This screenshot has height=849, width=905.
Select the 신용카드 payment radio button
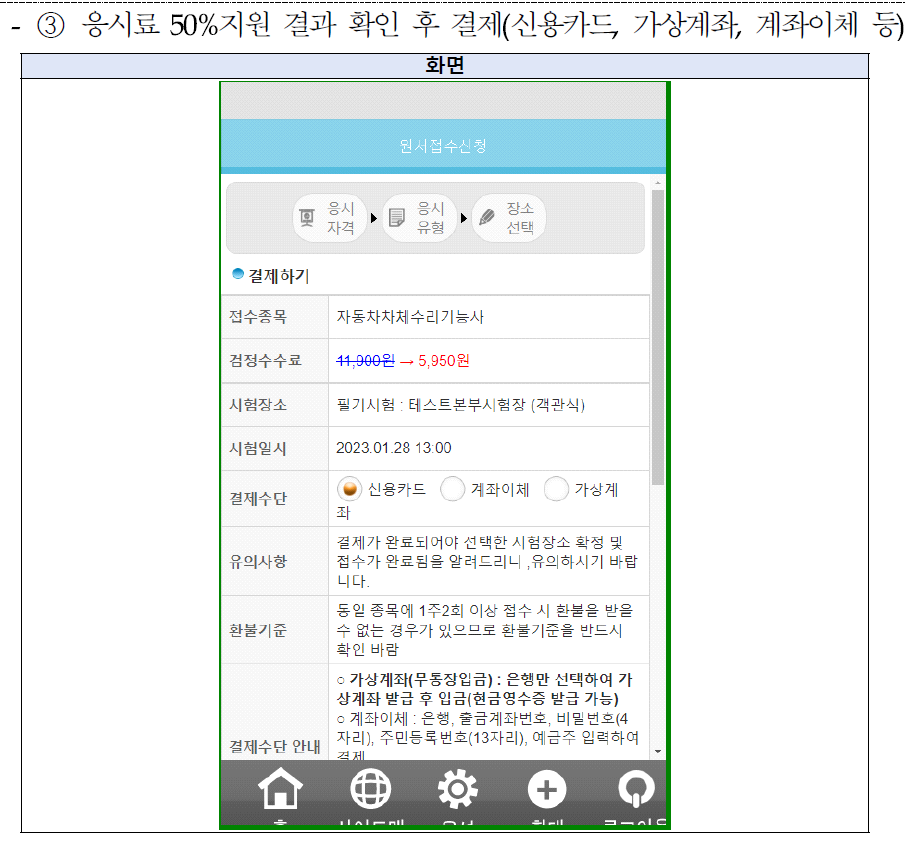(x=350, y=488)
